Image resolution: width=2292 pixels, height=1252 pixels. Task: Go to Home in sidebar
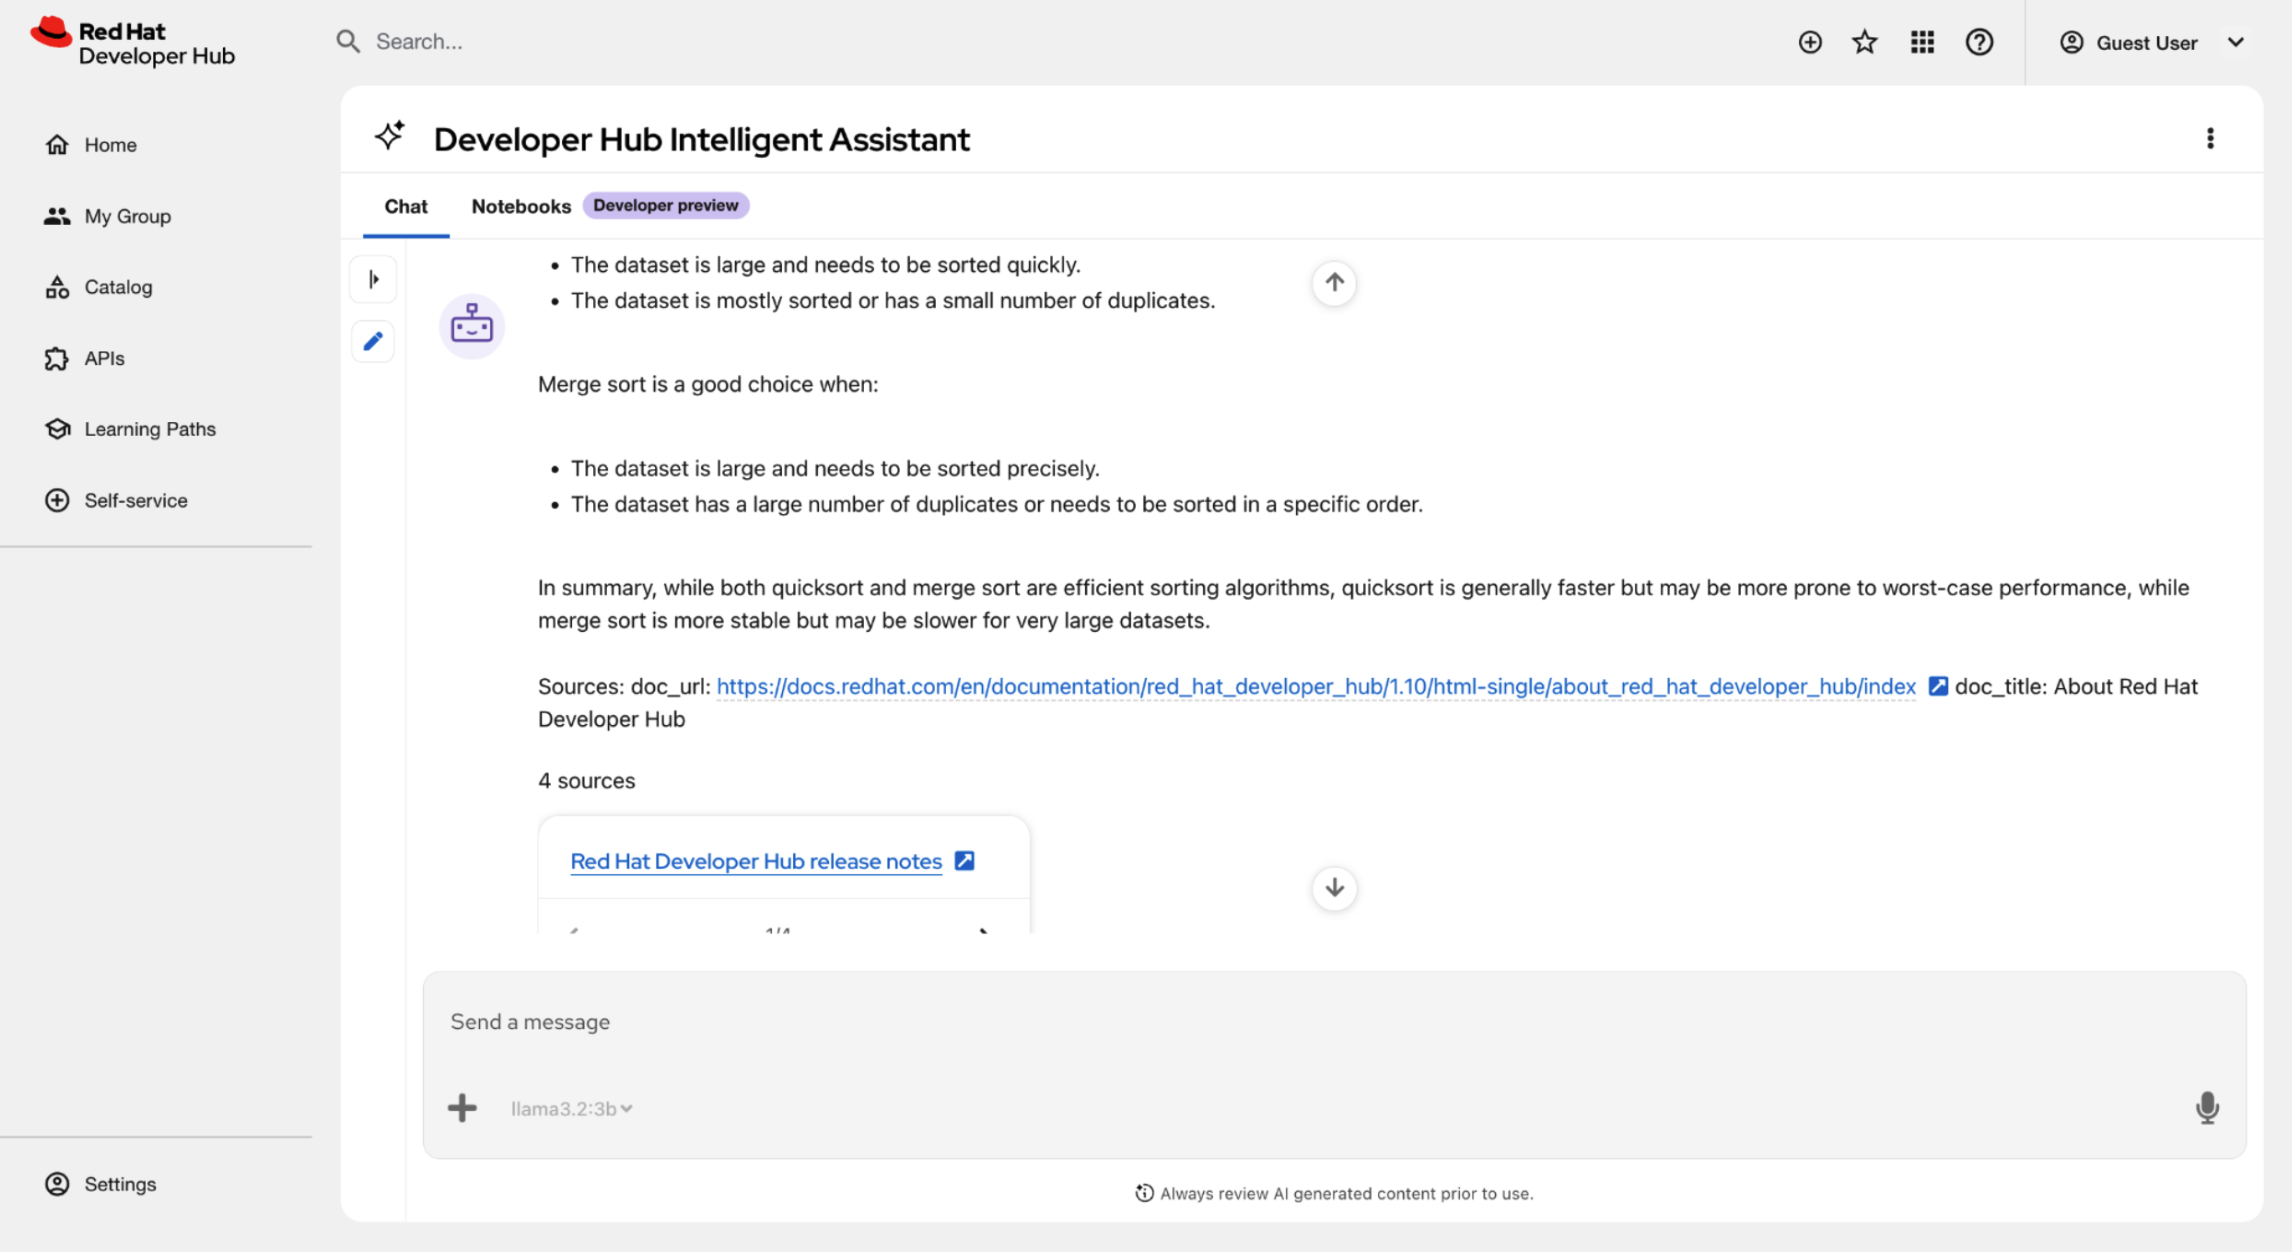click(110, 145)
